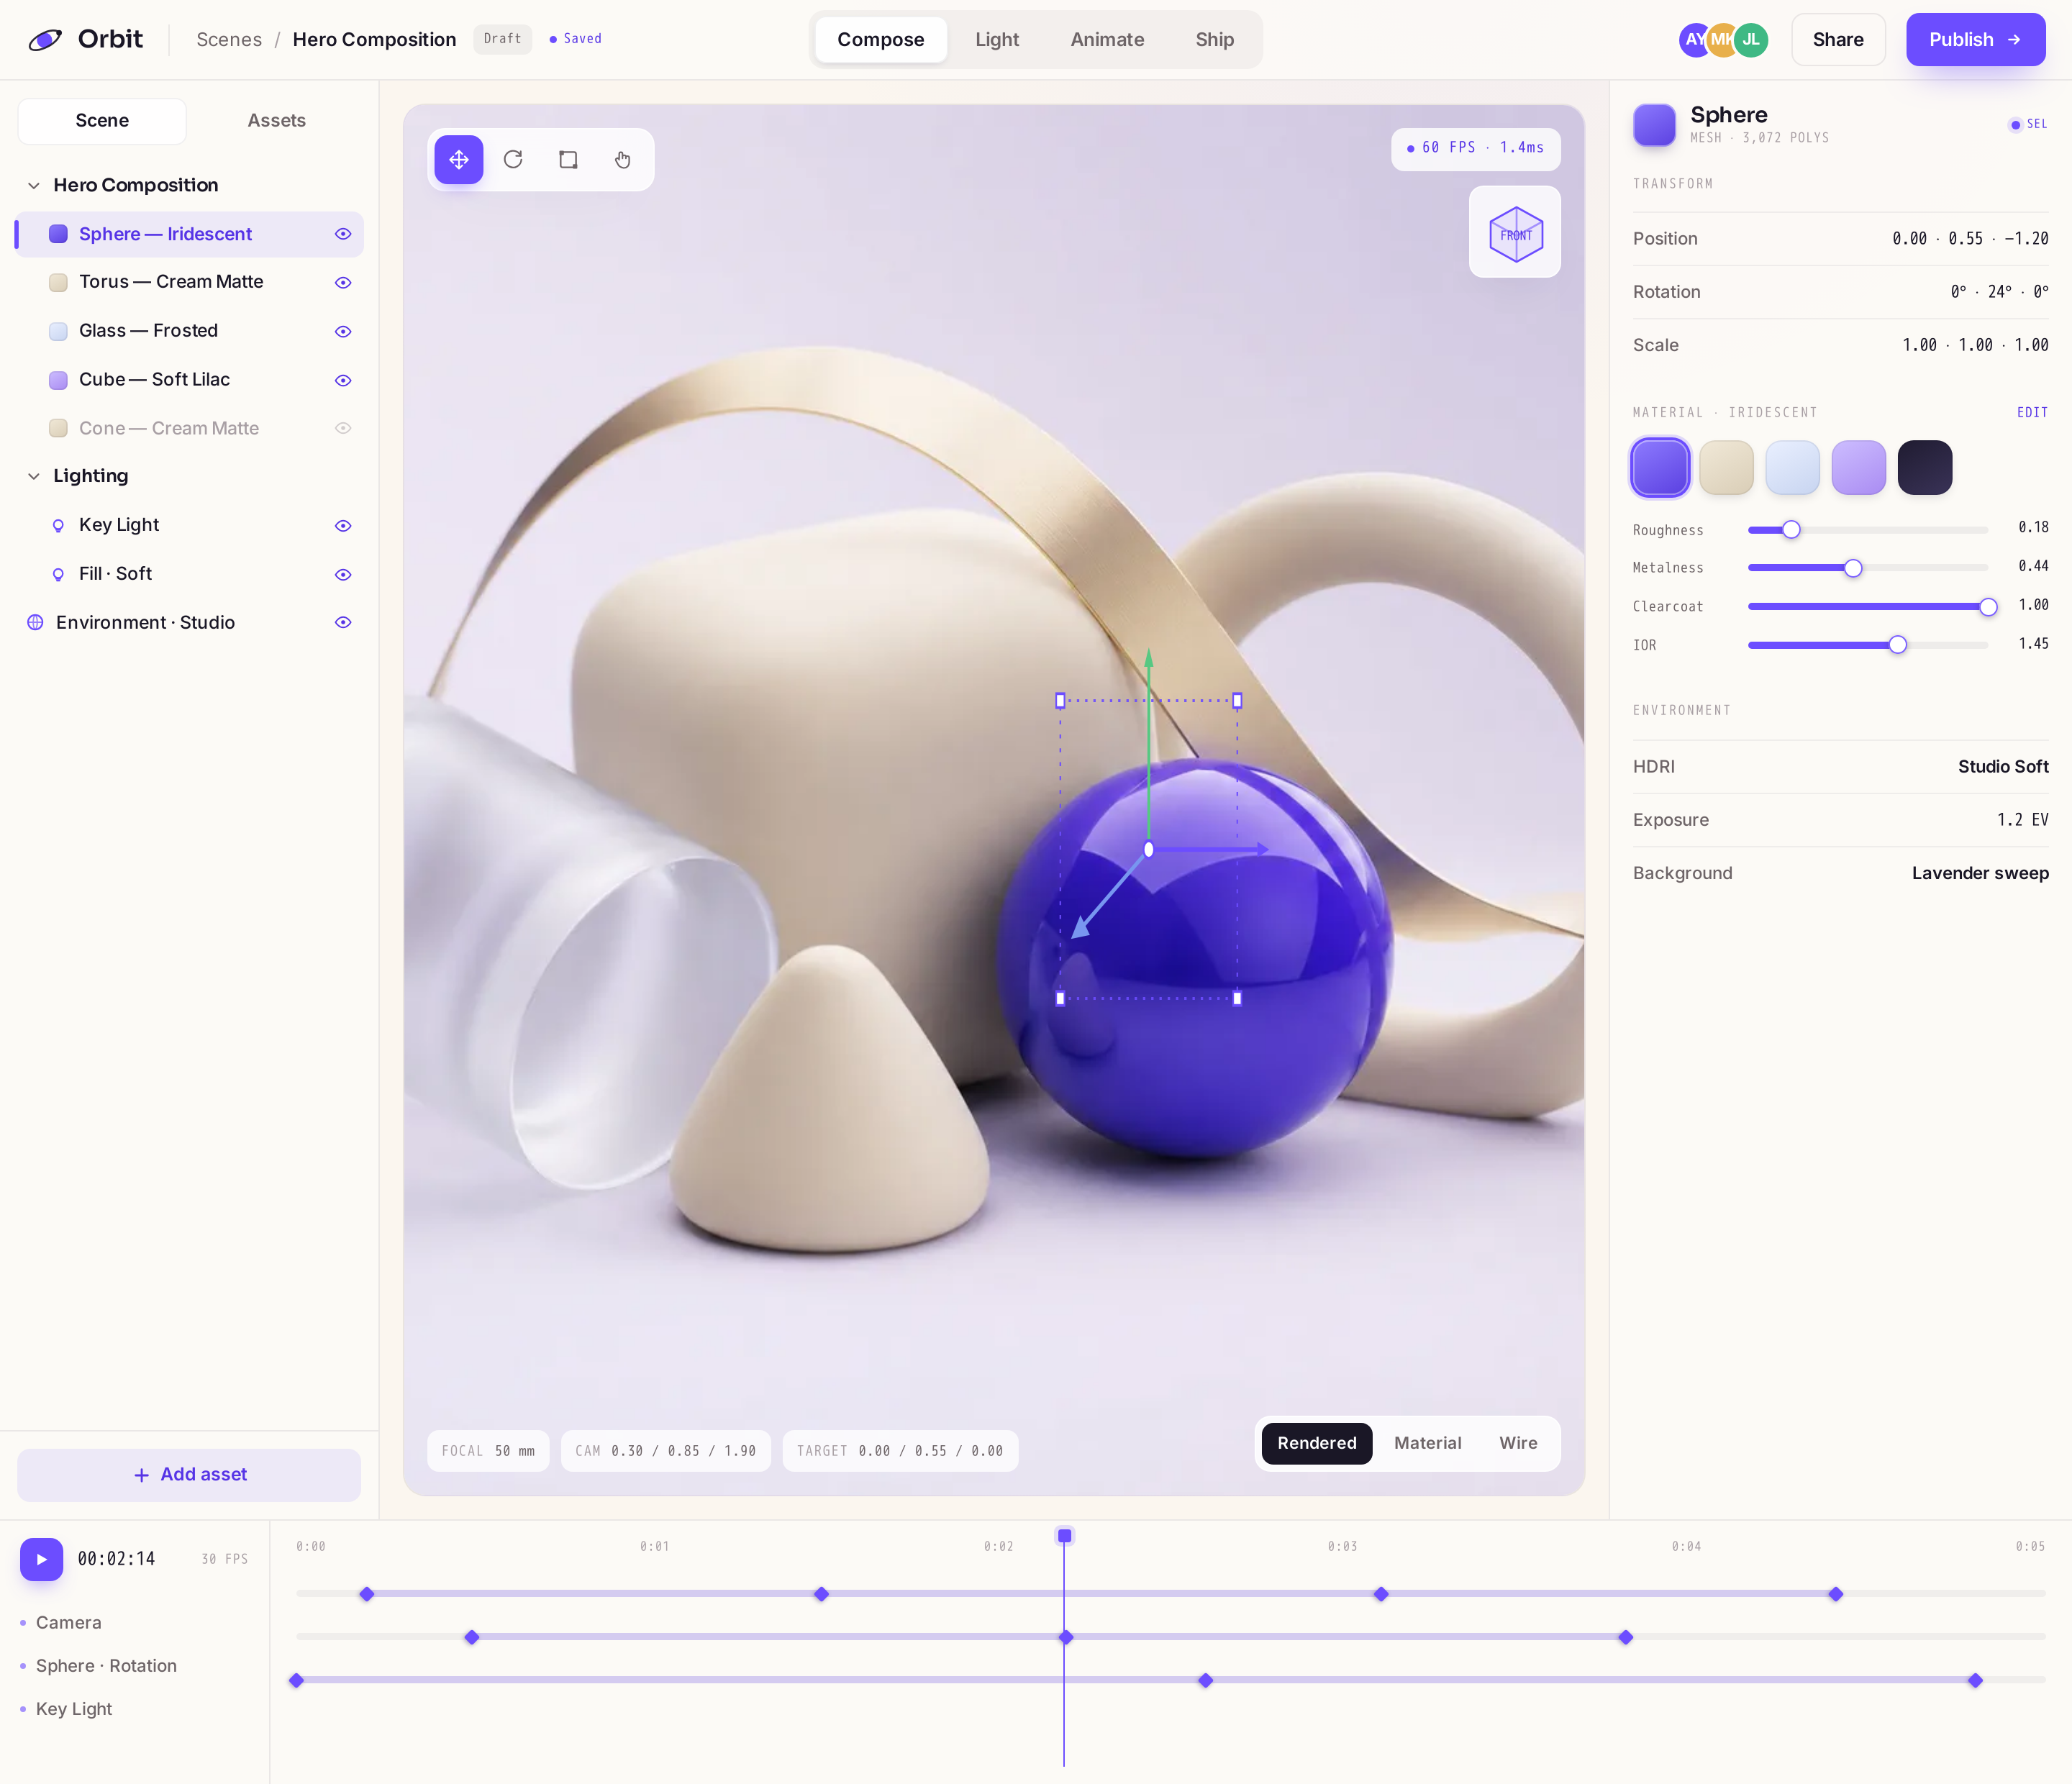The image size is (2072, 1784).
Task: Click the Position value field
Action: tap(1969, 239)
